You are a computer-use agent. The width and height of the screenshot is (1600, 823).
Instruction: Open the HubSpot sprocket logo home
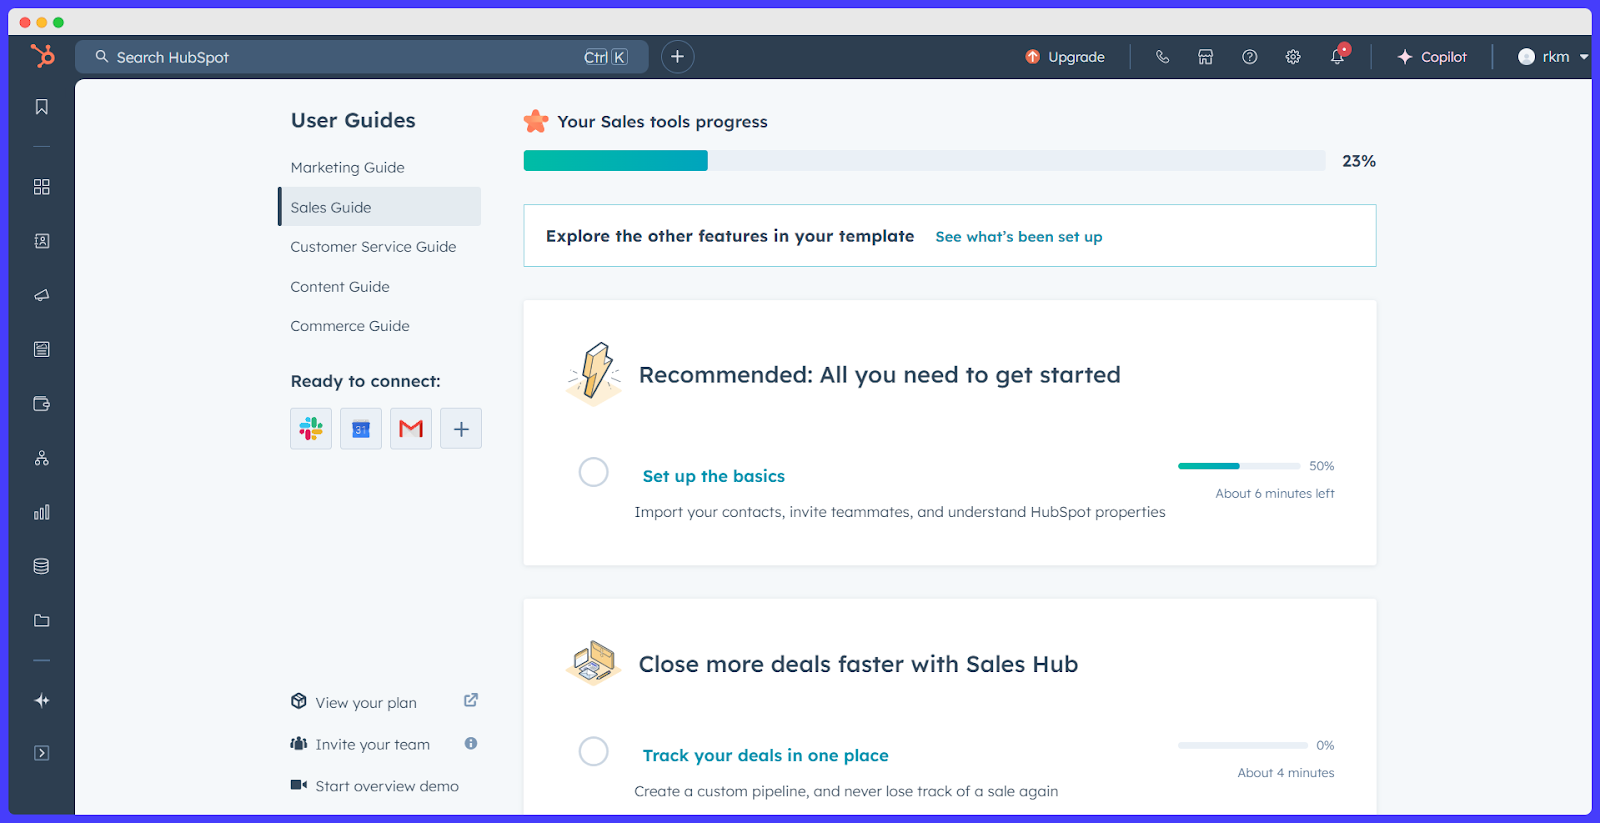(42, 56)
